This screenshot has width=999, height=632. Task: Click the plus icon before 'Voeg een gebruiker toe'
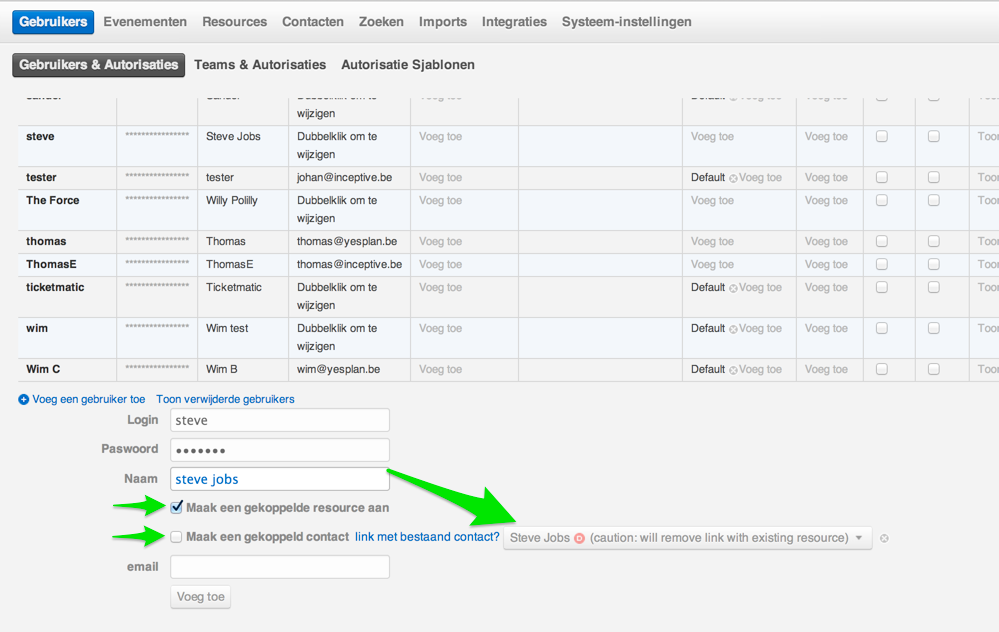(24, 399)
